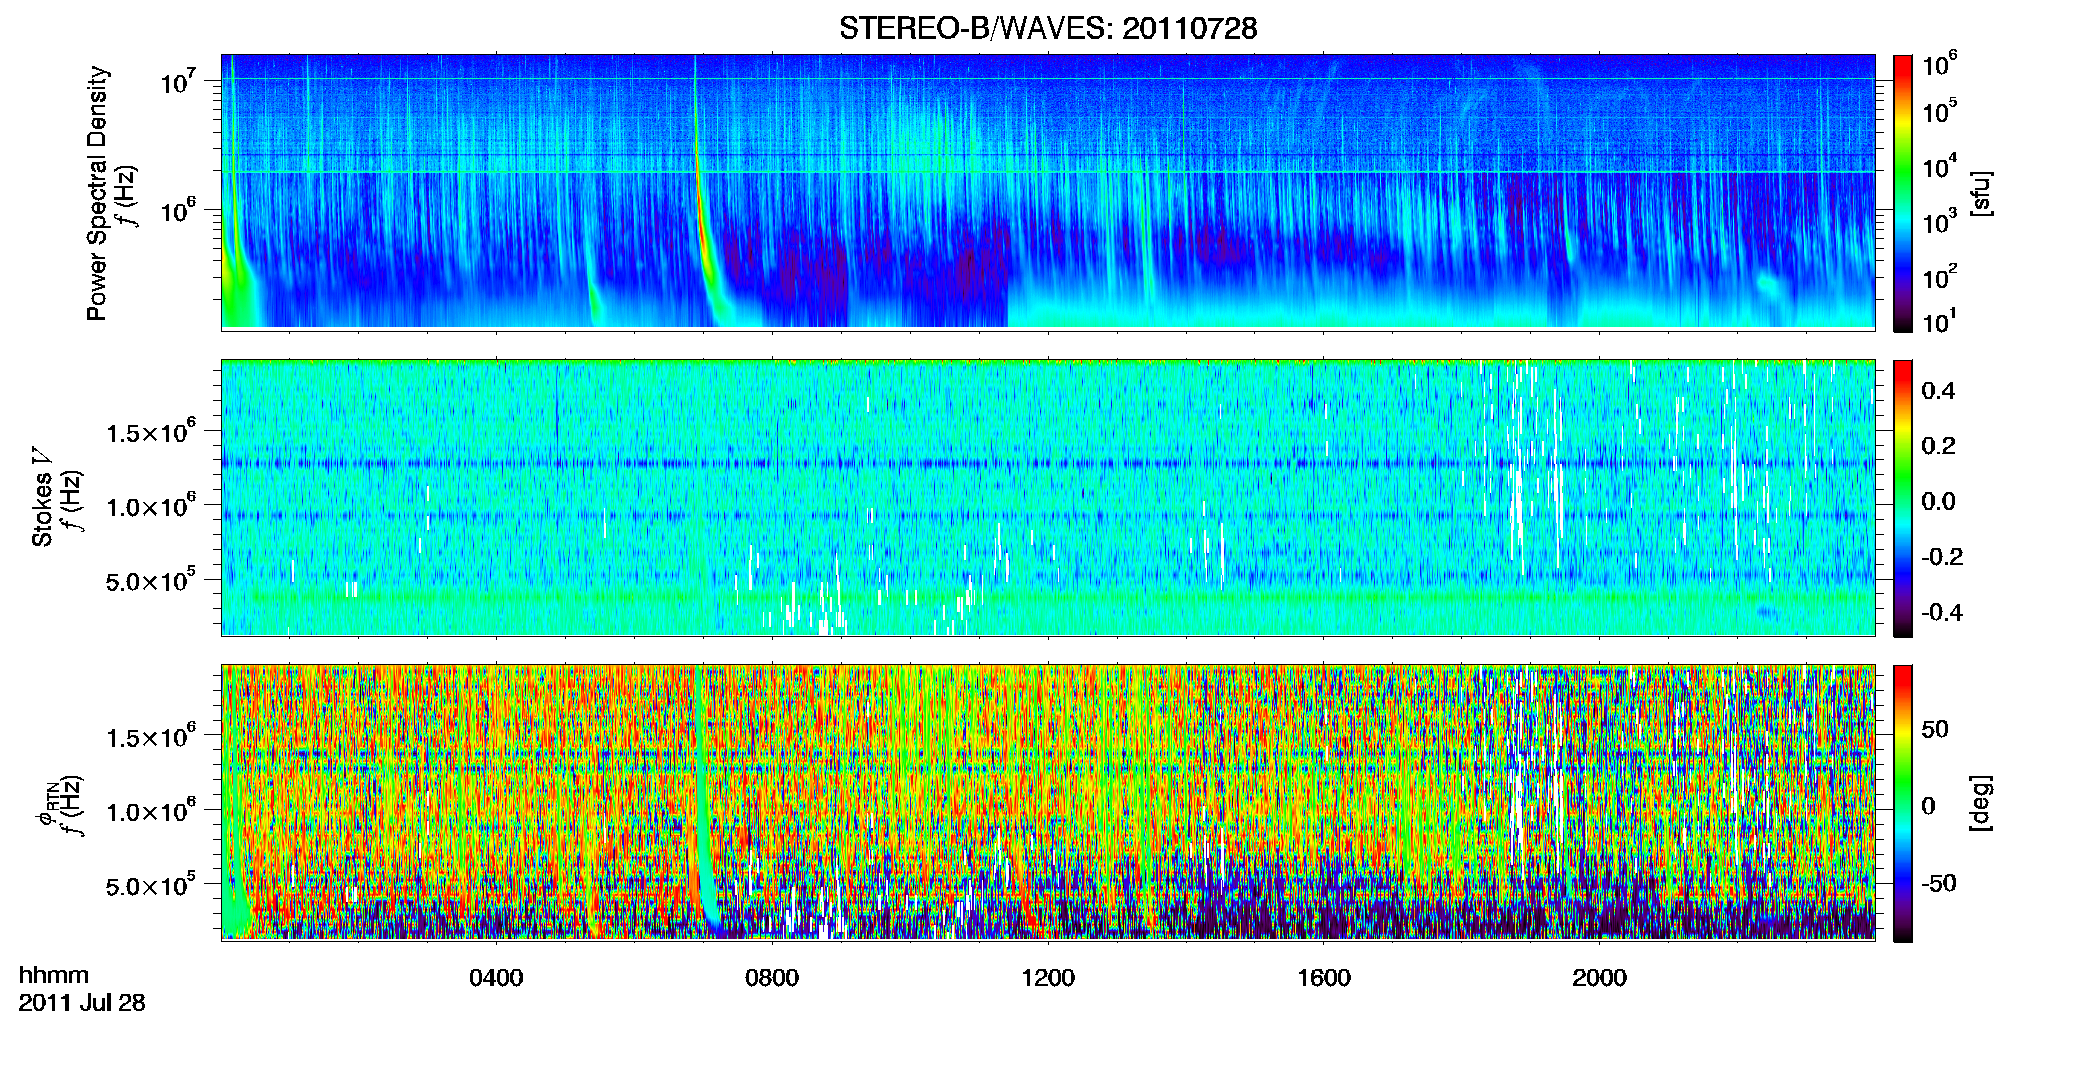2096x1080 pixels.
Task: Click the 5.0×10^5 tick label on φ RTN axis
Action: click(x=151, y=885)
